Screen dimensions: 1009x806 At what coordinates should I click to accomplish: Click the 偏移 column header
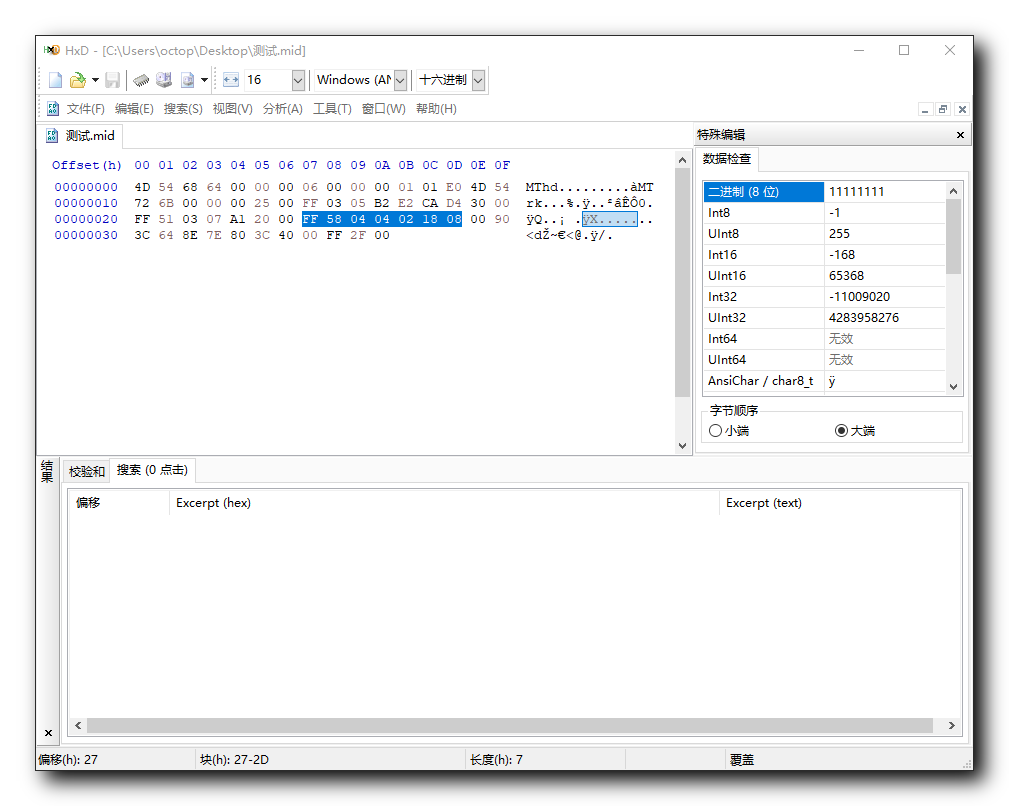click(118, 503)
